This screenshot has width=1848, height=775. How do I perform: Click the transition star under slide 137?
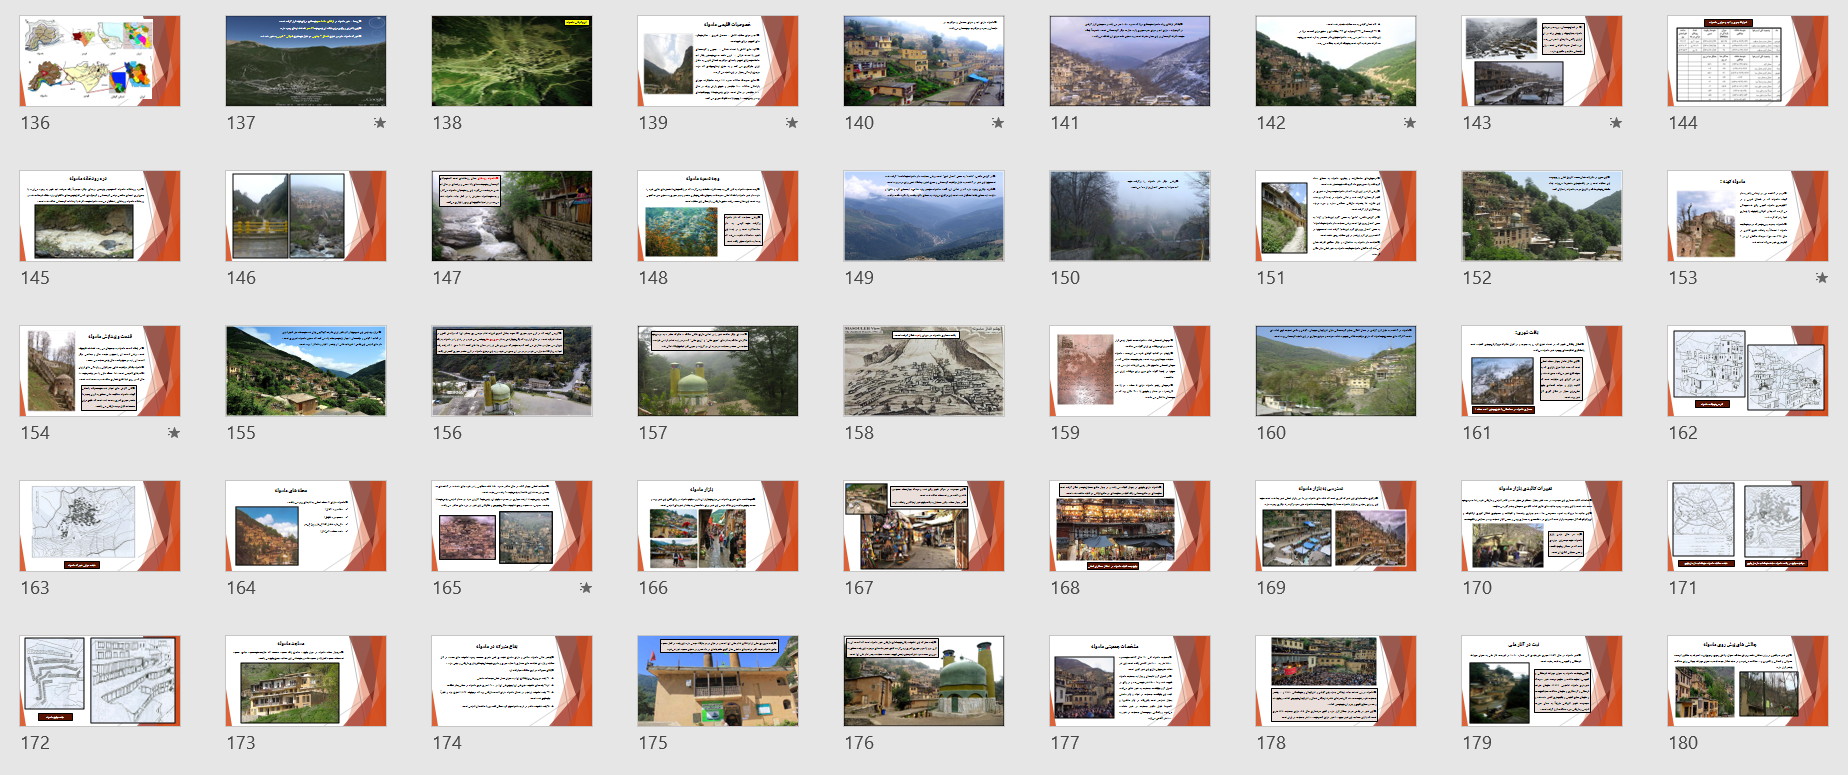click(379, 123)
